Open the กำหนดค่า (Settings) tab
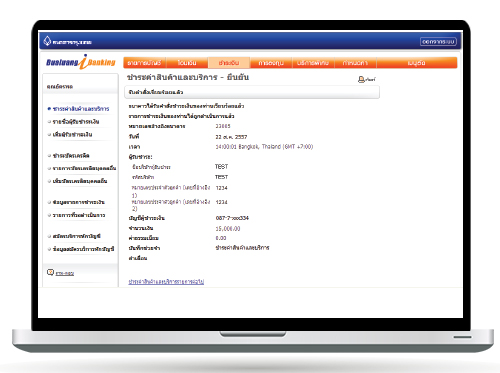The height and width of the screenshot is (373, 500). pos(355,63)
